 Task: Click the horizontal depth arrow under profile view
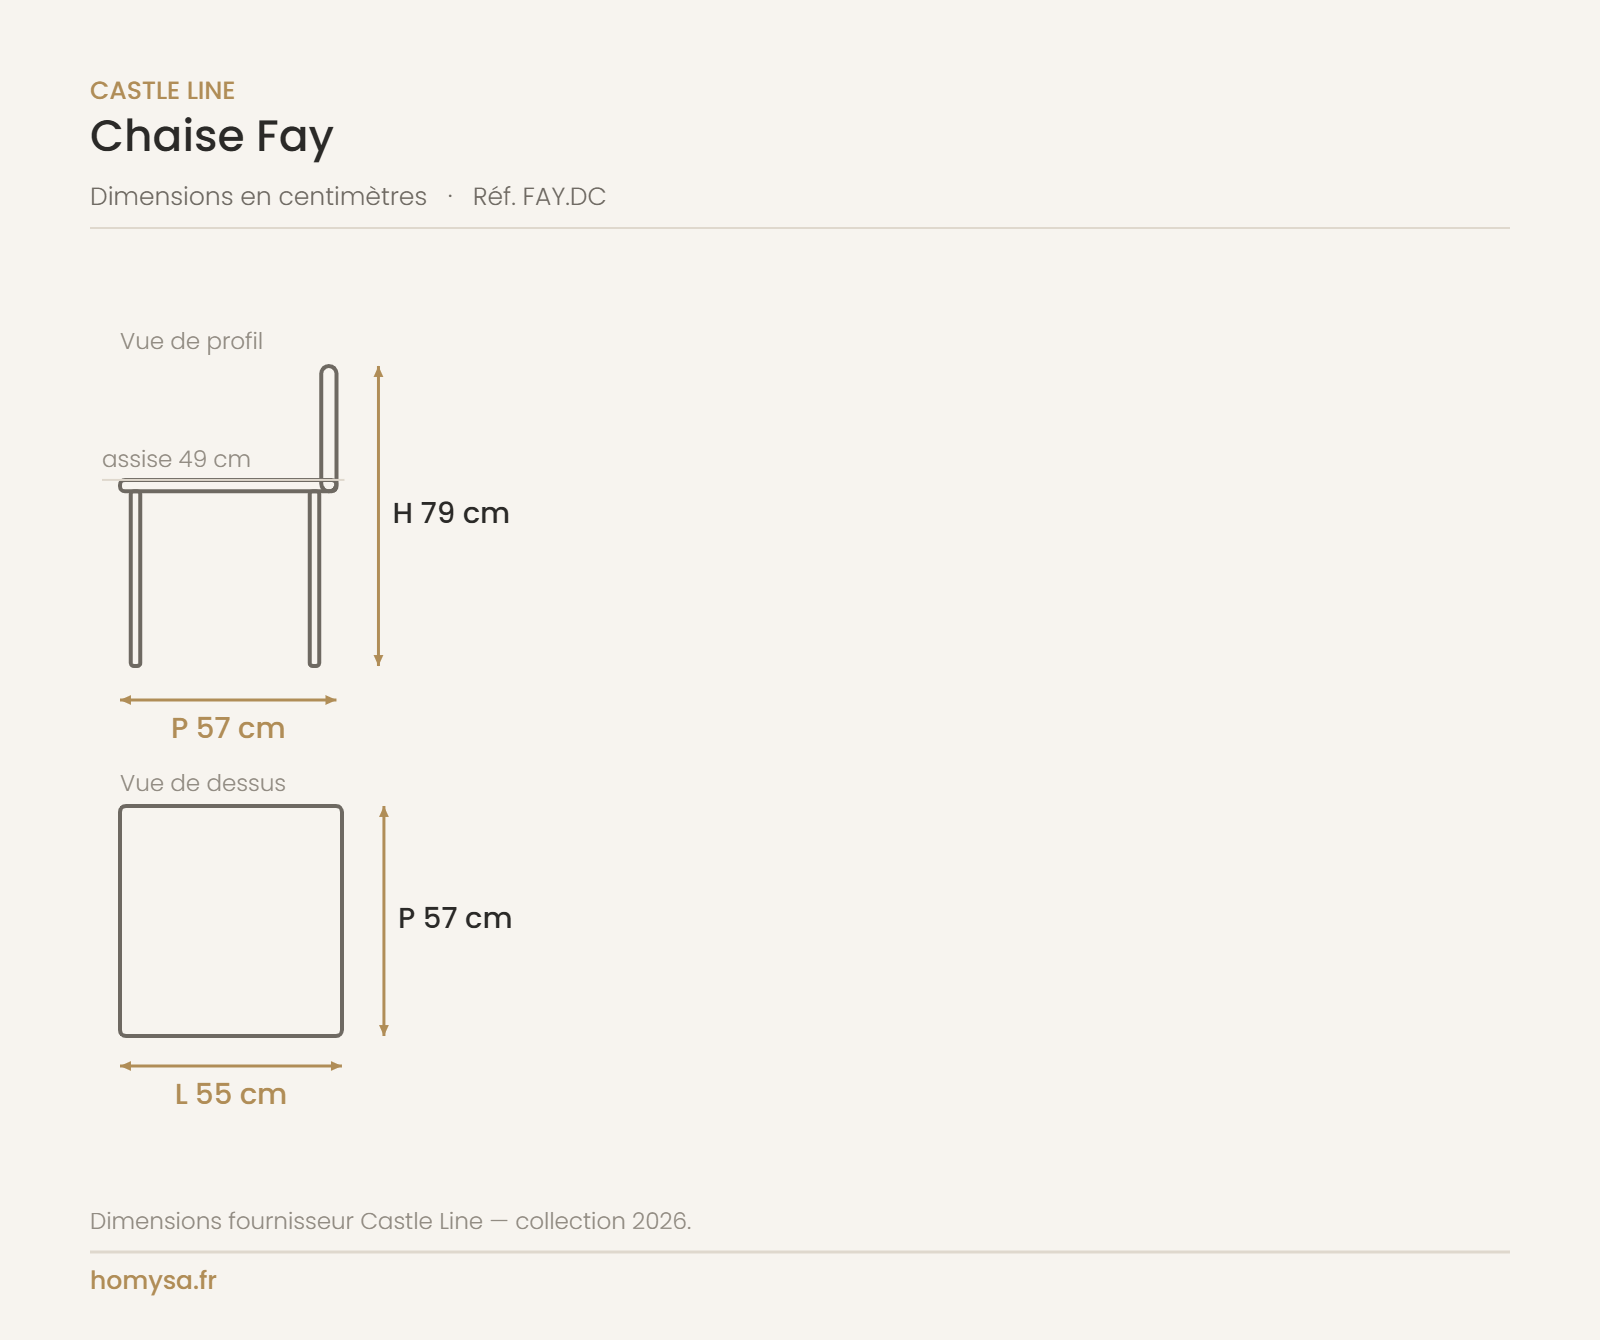[x=228, y=700]
